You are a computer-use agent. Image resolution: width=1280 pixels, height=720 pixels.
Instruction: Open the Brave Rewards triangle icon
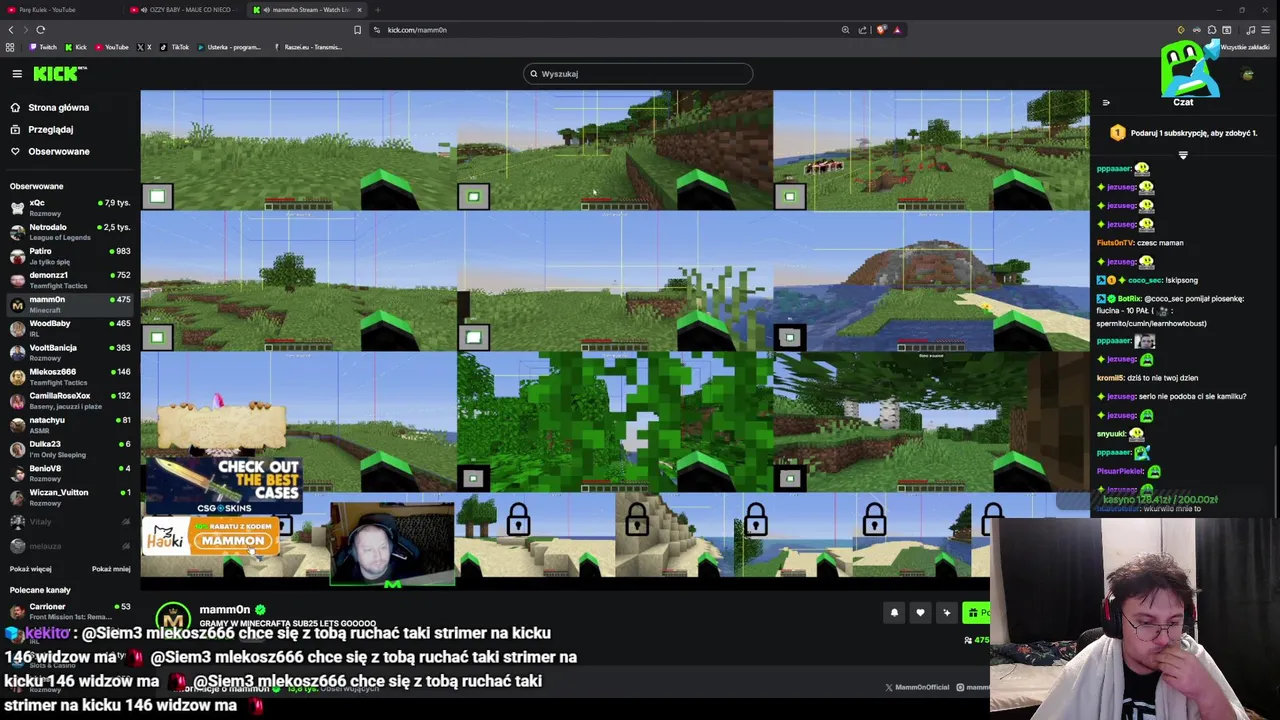point(897,30)
